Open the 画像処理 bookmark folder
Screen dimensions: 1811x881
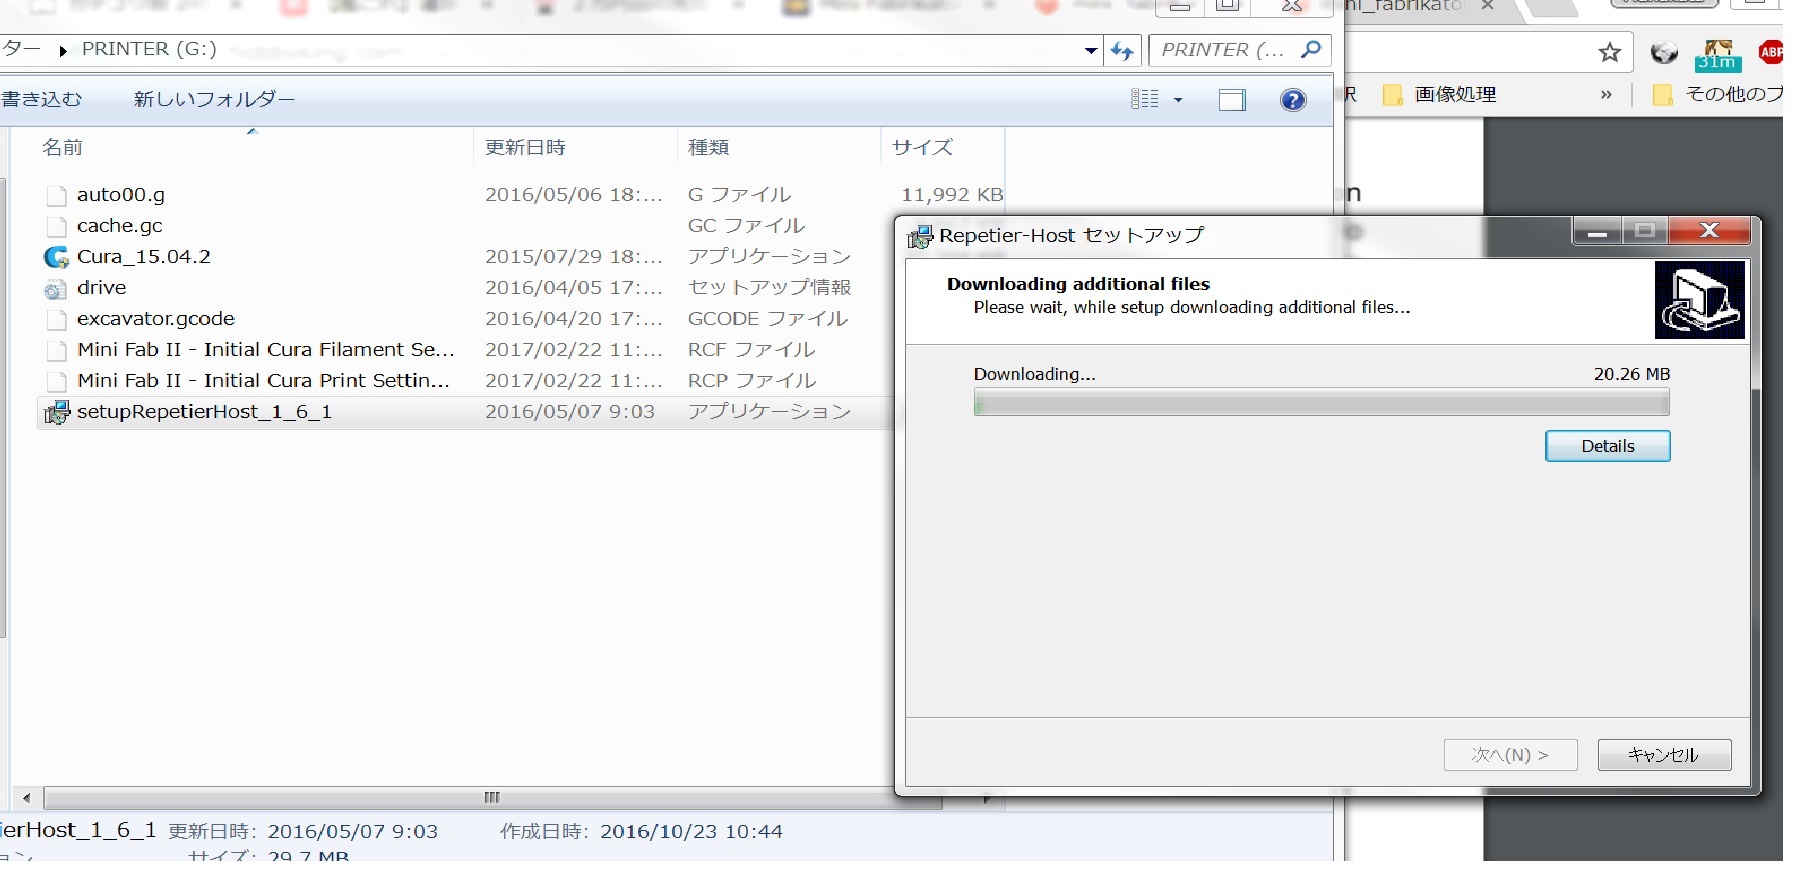[1439, 95]
